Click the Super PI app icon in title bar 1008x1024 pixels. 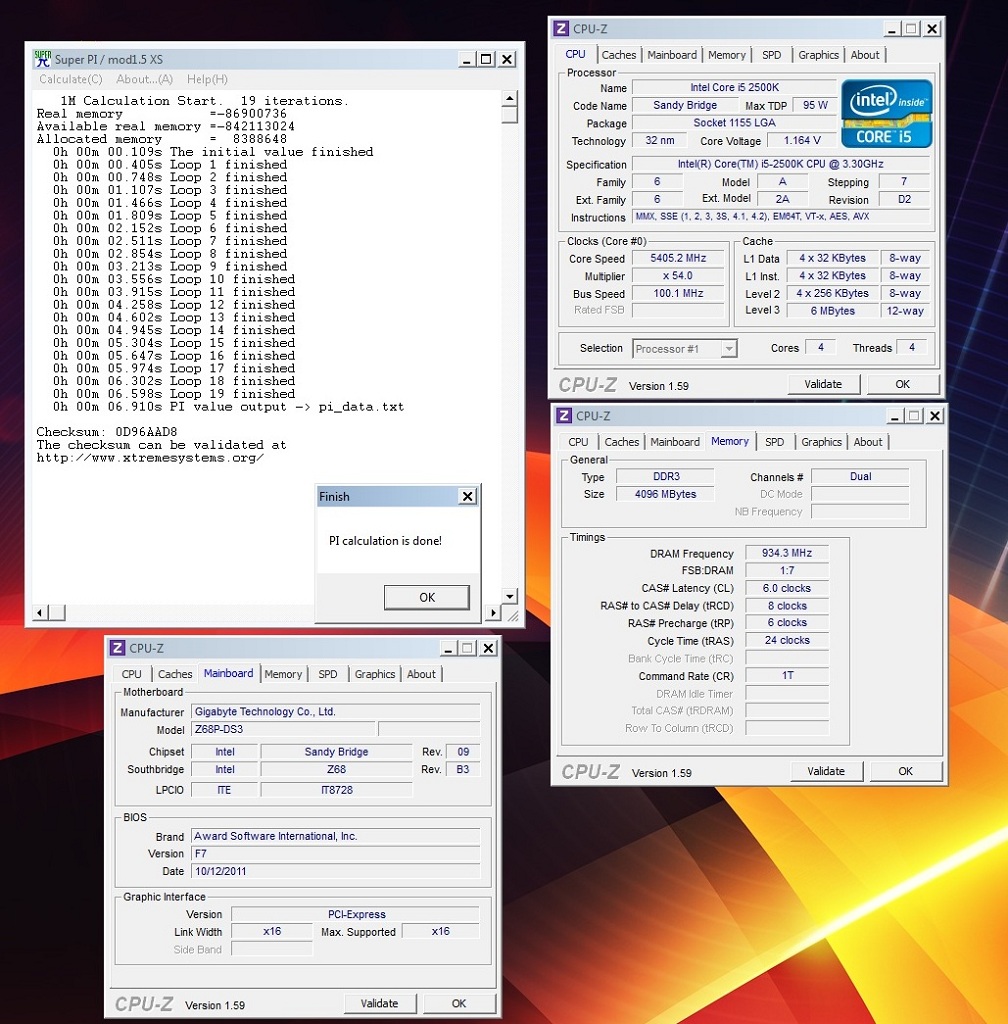(x=42, y=59)
